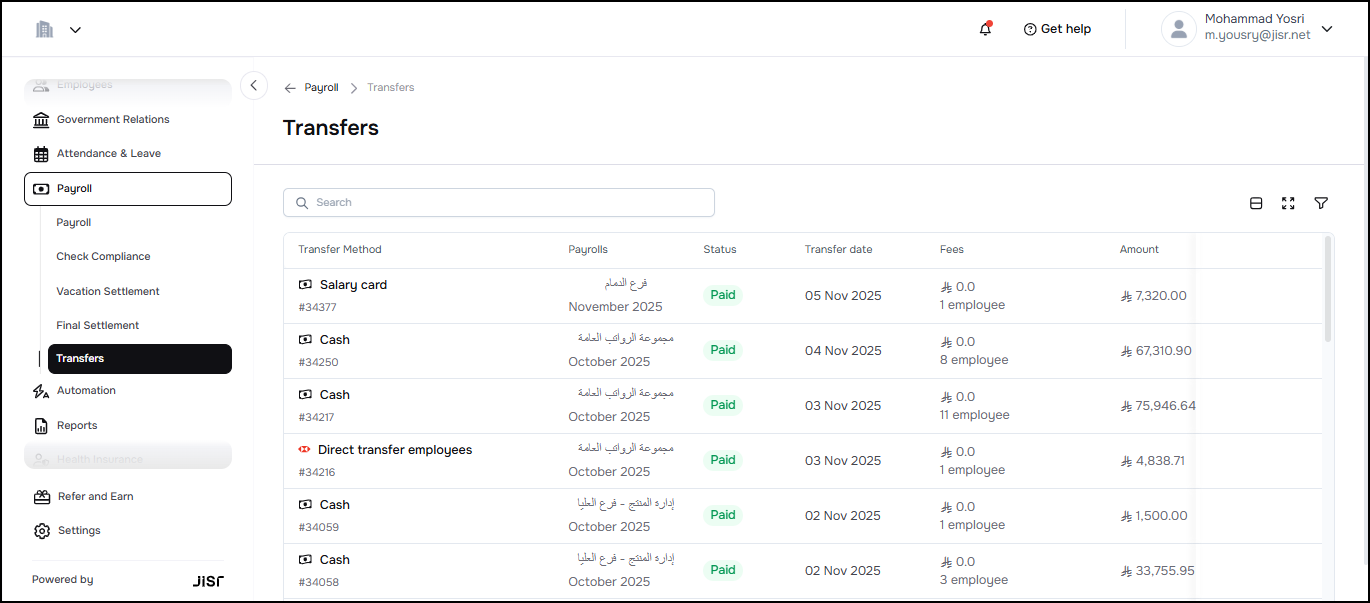Open Attendance & Leave in the sidebar
Screen dimensions: 1370x603
[108, 154]
